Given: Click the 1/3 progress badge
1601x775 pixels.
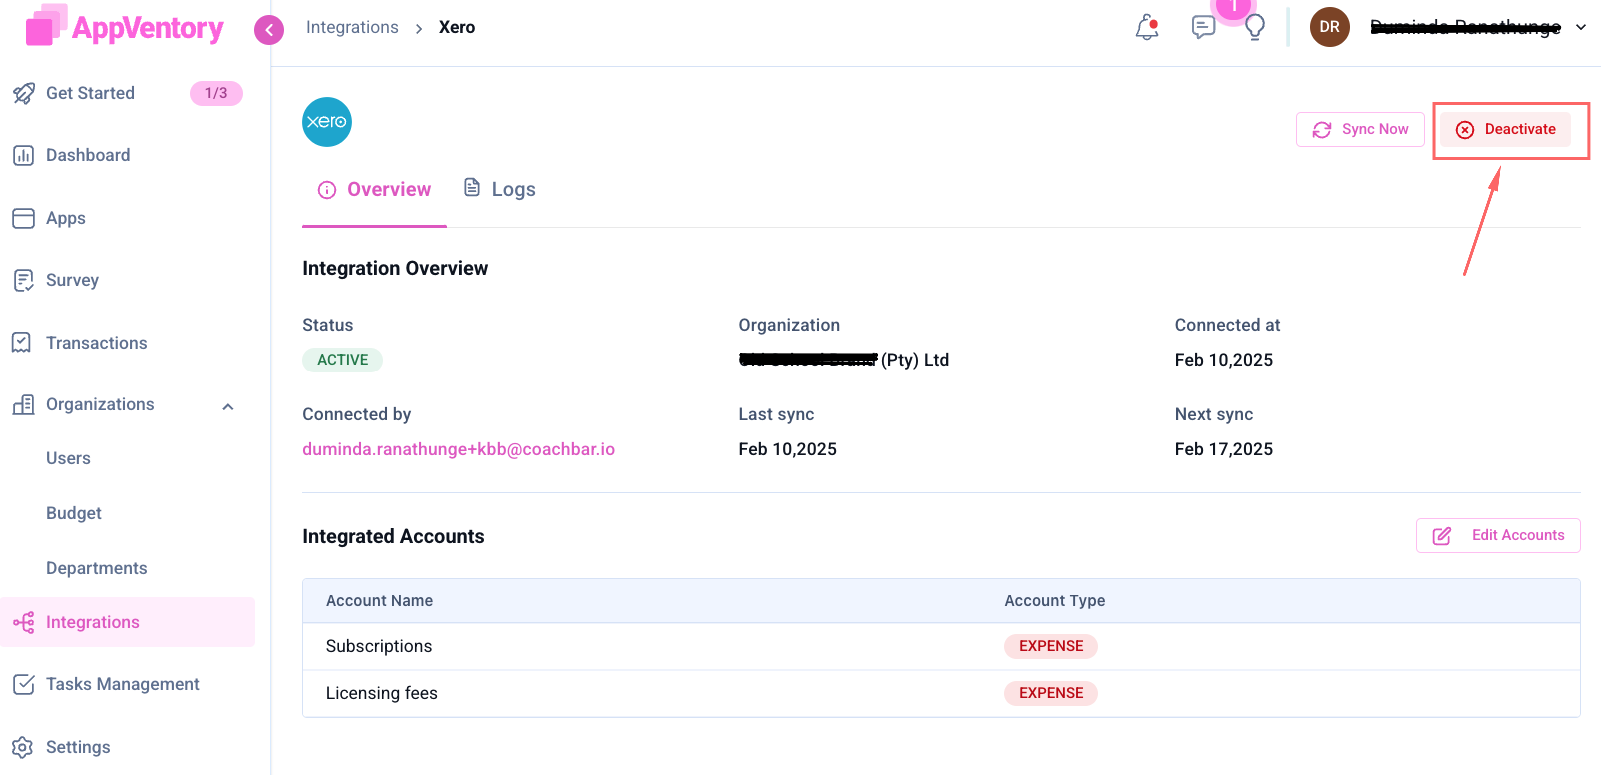Looking at the screenshot, I should pos(216,93).
